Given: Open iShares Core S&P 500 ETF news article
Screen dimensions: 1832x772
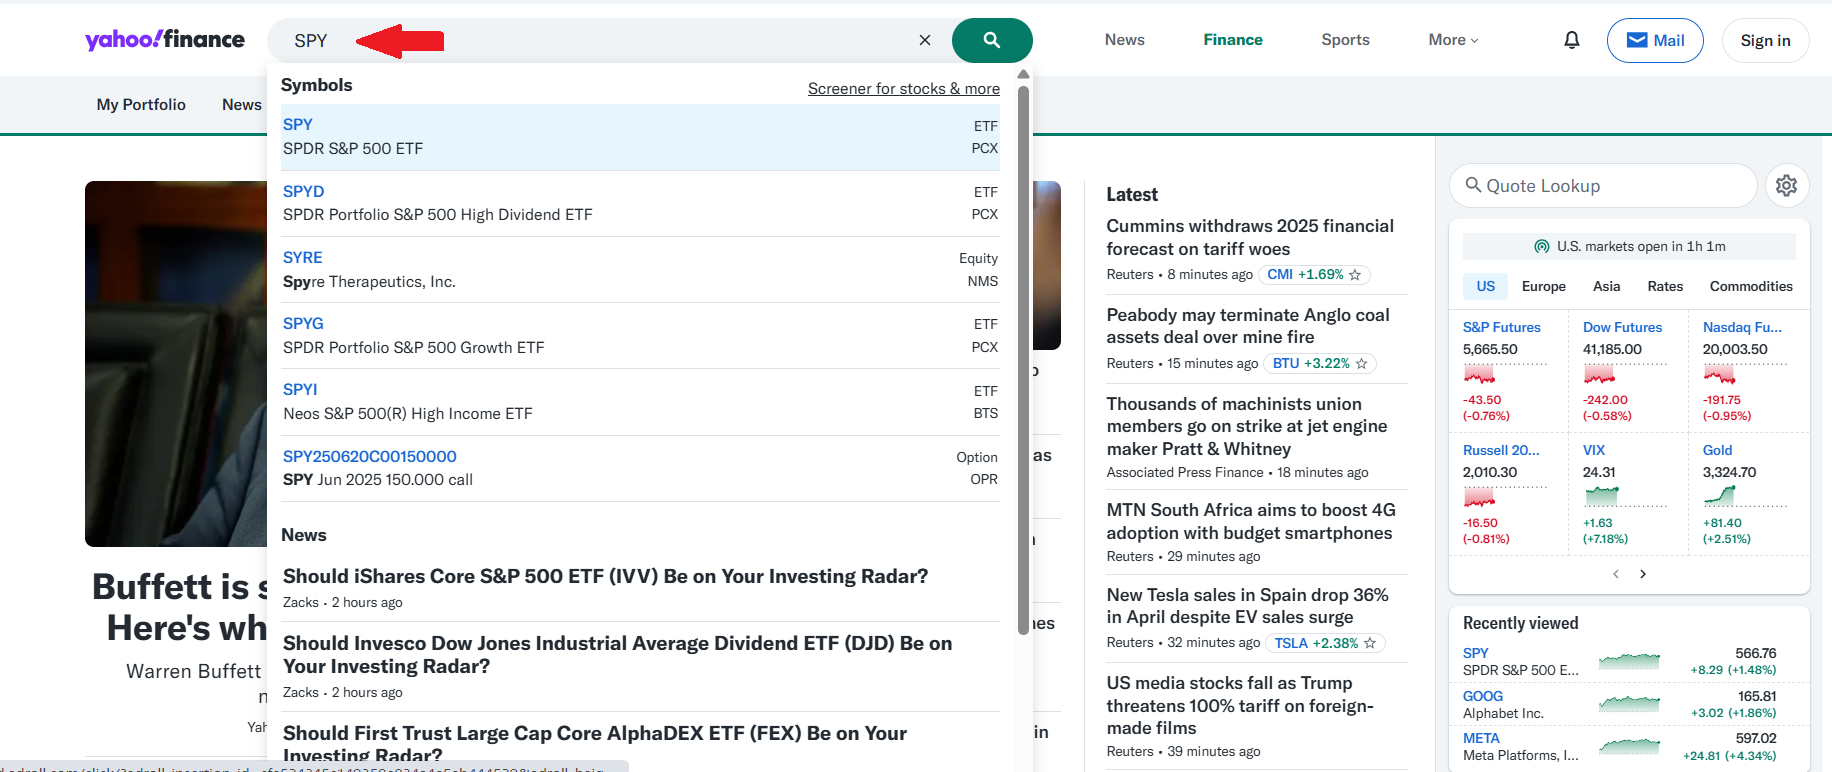Looking at the screenshot, I should (605, 577).
